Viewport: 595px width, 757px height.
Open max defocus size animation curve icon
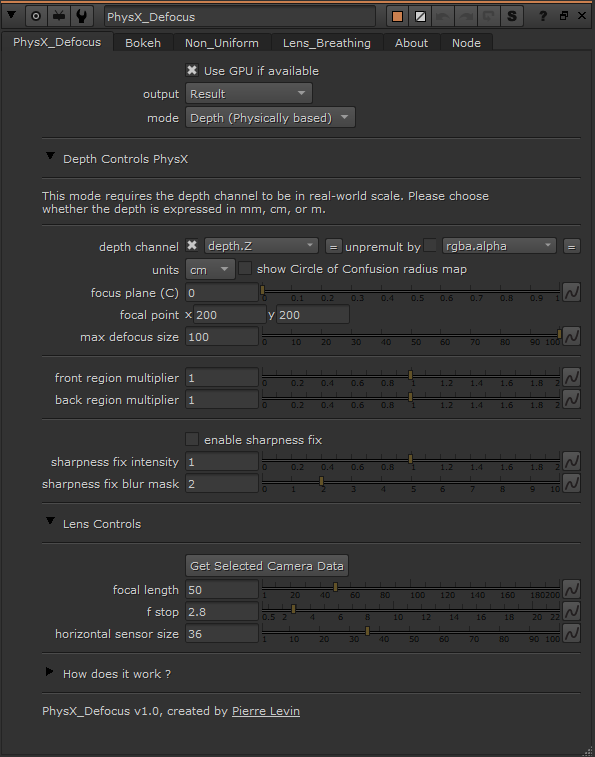click(x=571, y=336)
